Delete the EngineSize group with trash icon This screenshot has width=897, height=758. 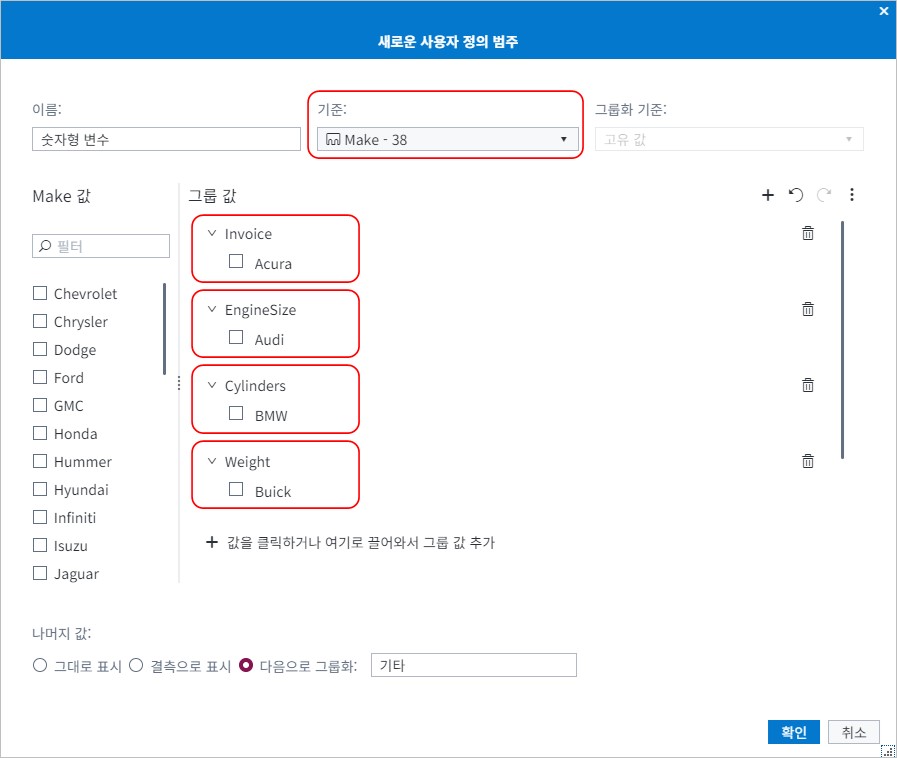click(x=808, y=309)
